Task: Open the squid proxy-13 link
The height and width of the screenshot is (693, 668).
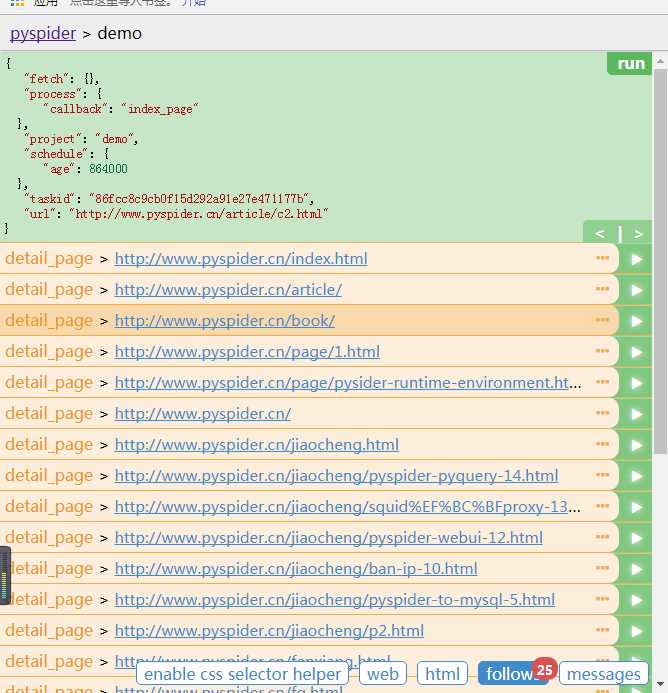Action: pyautogui.click(x=347, y=506)
